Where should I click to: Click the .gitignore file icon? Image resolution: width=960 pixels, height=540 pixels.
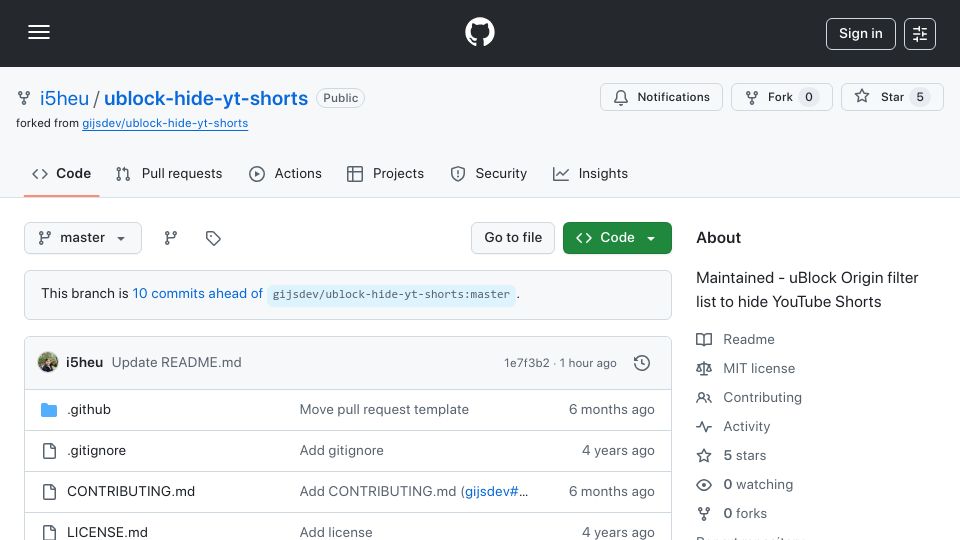click(x=49, y=451)
